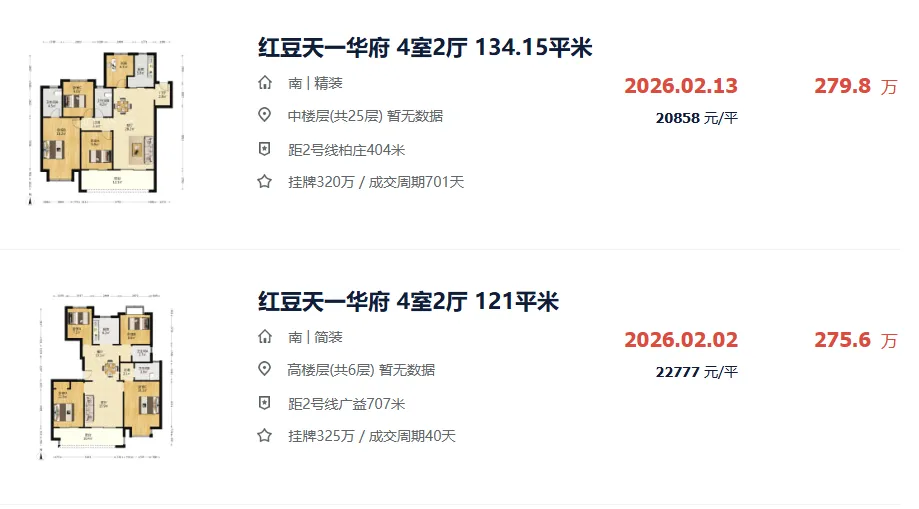Viewport: 919px width, 509px height.
Task: Click location pin icon beside 中楼层(共25层)
Action: (265, 116)
